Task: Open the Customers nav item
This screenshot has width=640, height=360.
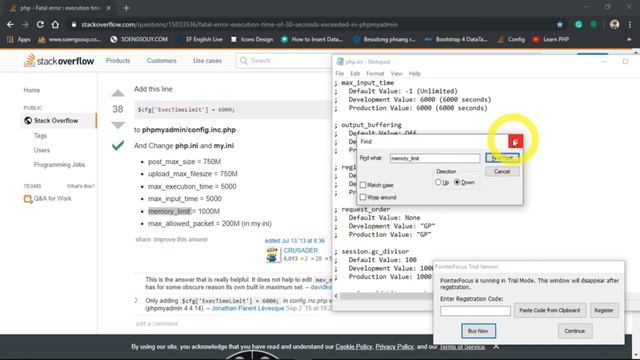Action: pos(162,61)
